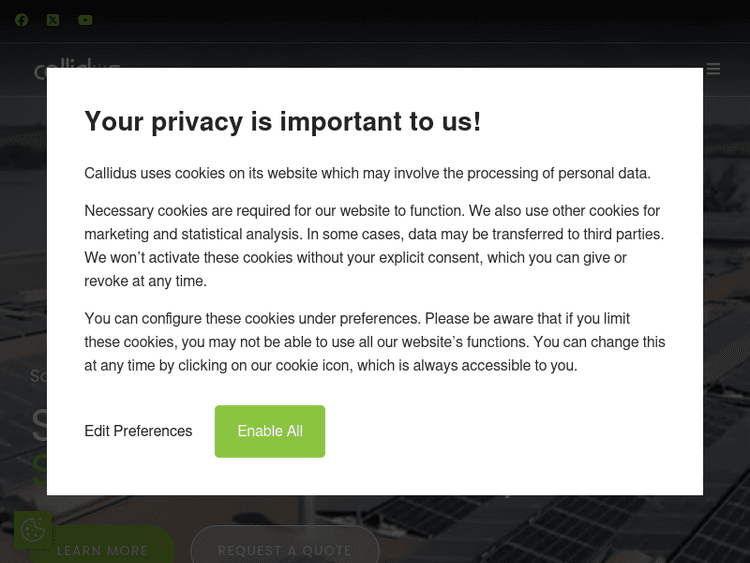The height and width of the screenshot is (563, 750).
Task: Click Enable All cookies button
Action: tap(270, 431)
